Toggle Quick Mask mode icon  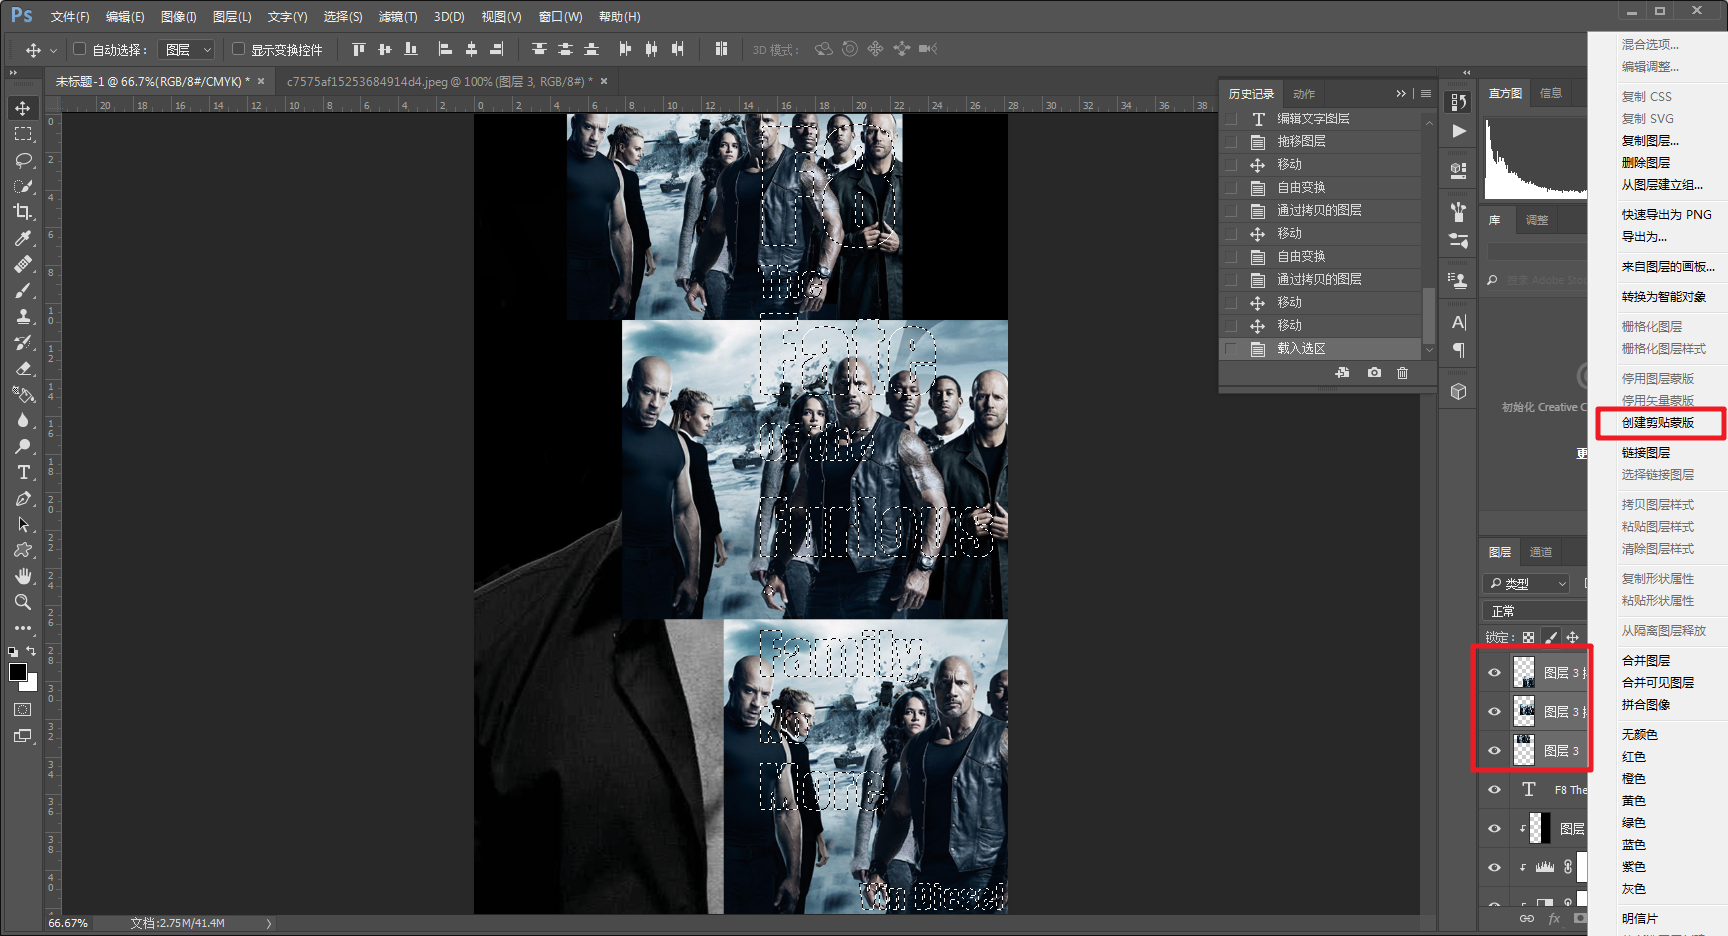(22, 709)
